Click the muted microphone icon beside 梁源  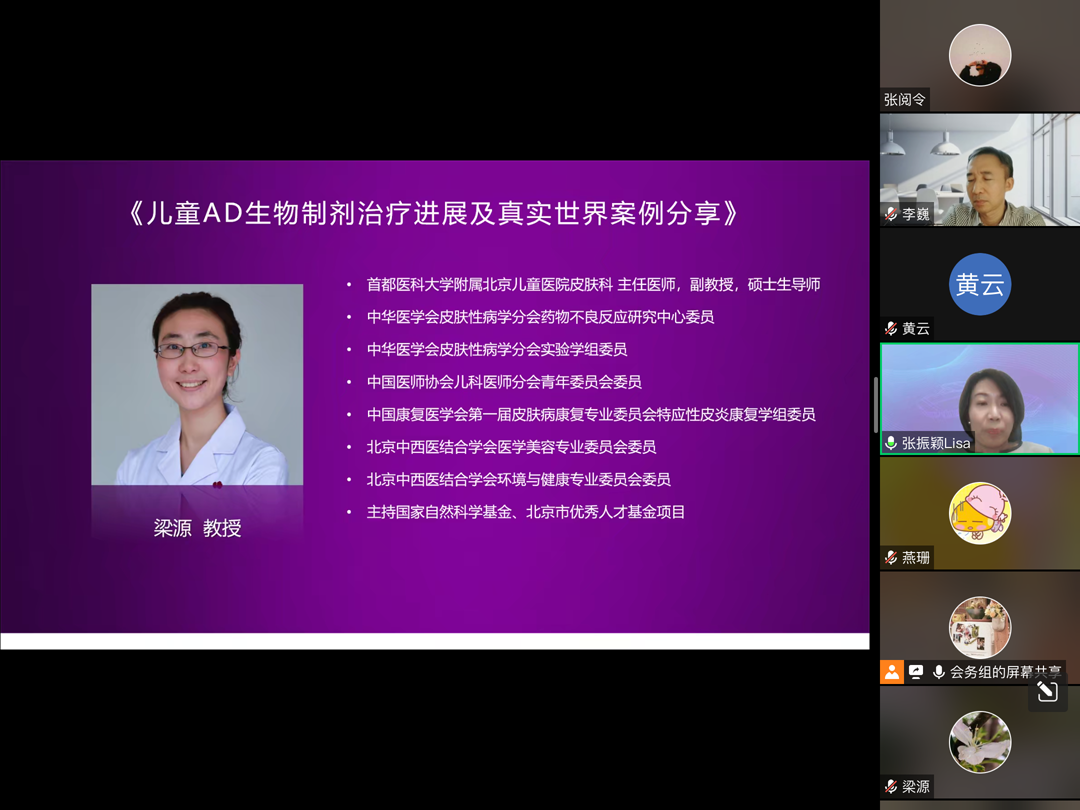coord(891,786)
